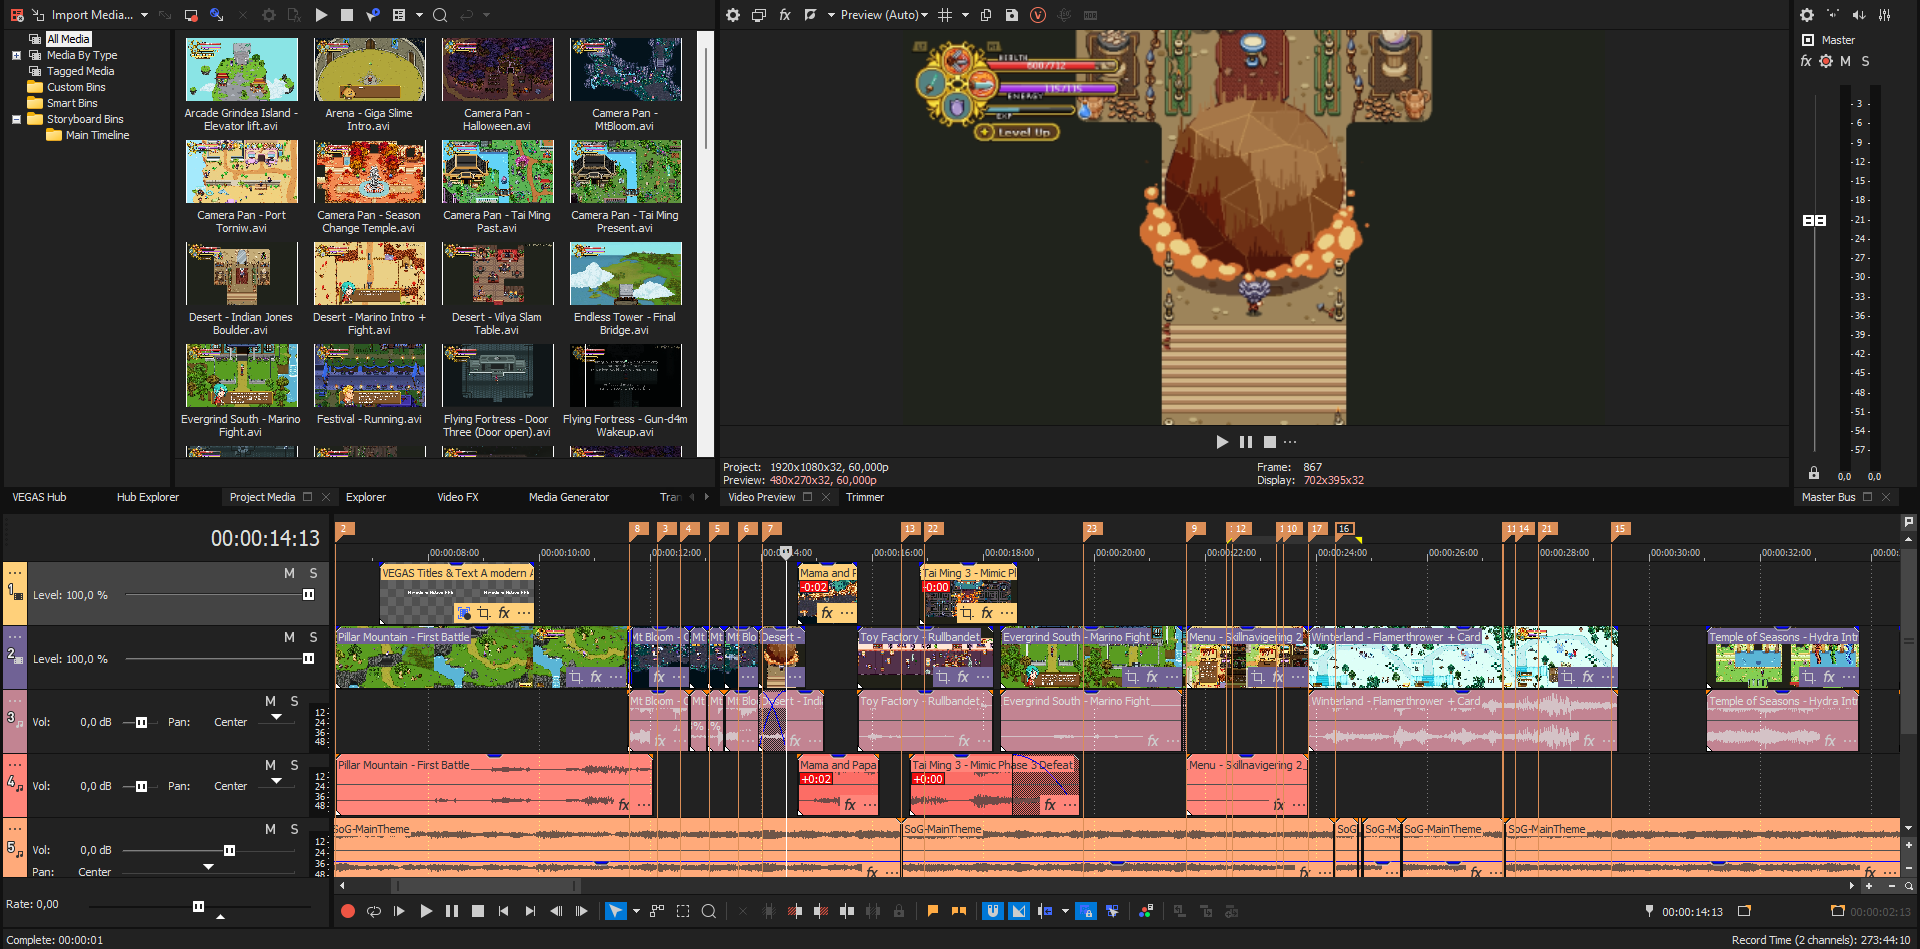
Task: Adjust the Rate slider handle
Action: point(198,906)
